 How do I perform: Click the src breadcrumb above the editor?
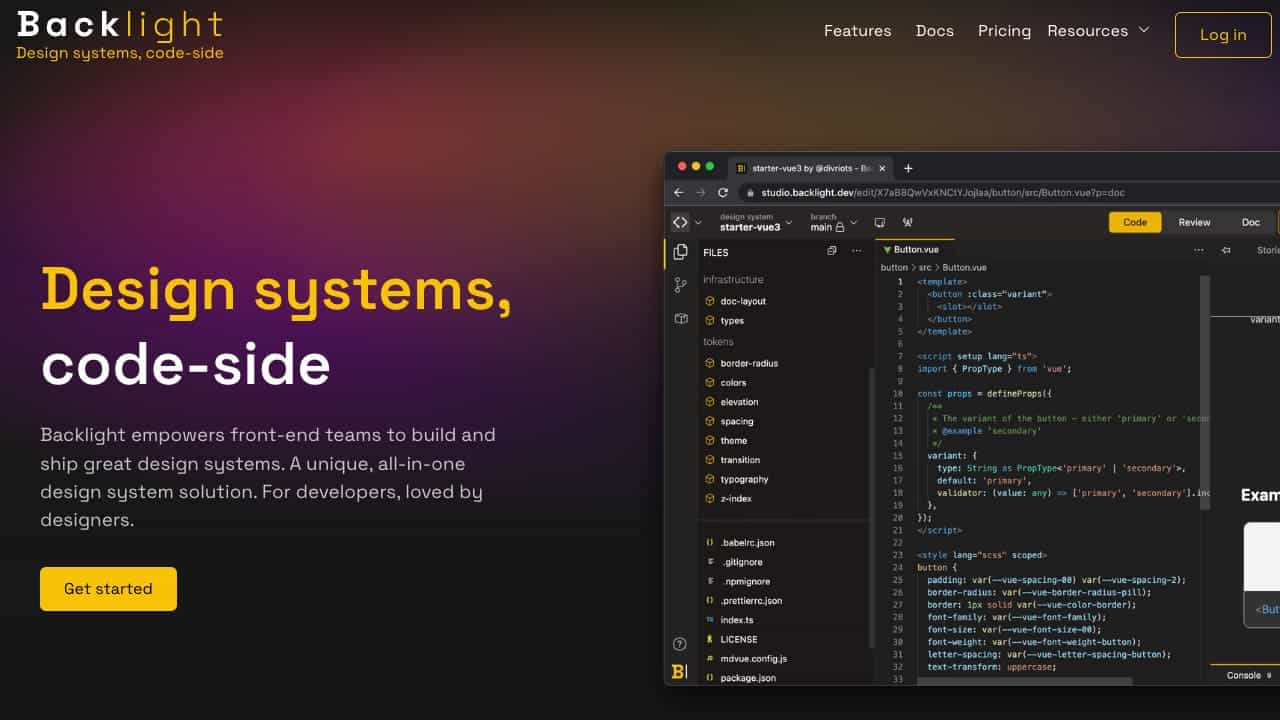coord(925,268)
